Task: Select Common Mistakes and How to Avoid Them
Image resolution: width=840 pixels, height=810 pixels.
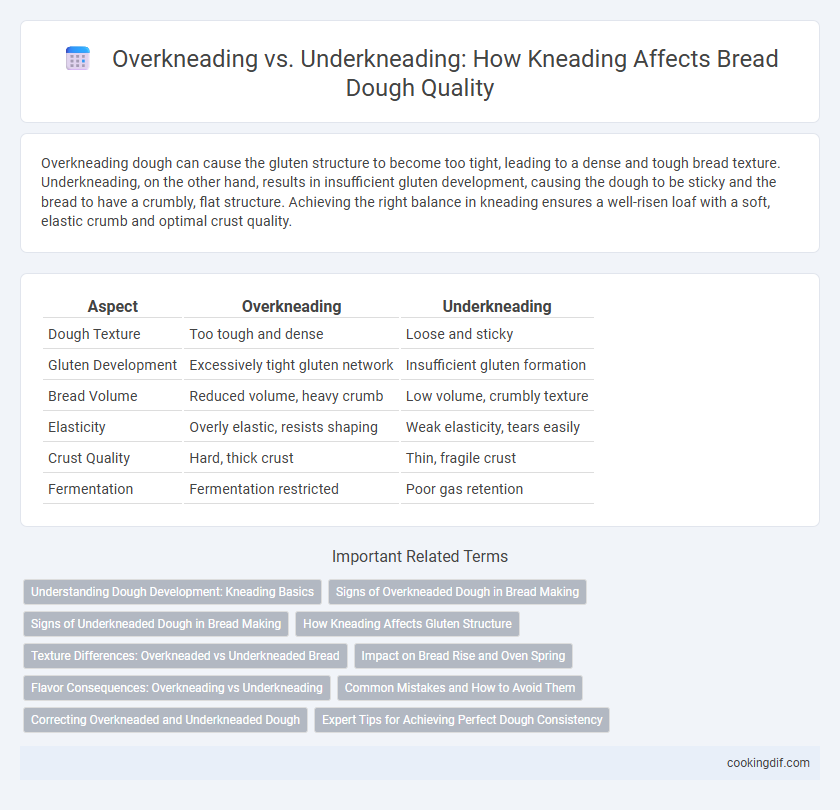Action: 460,688
